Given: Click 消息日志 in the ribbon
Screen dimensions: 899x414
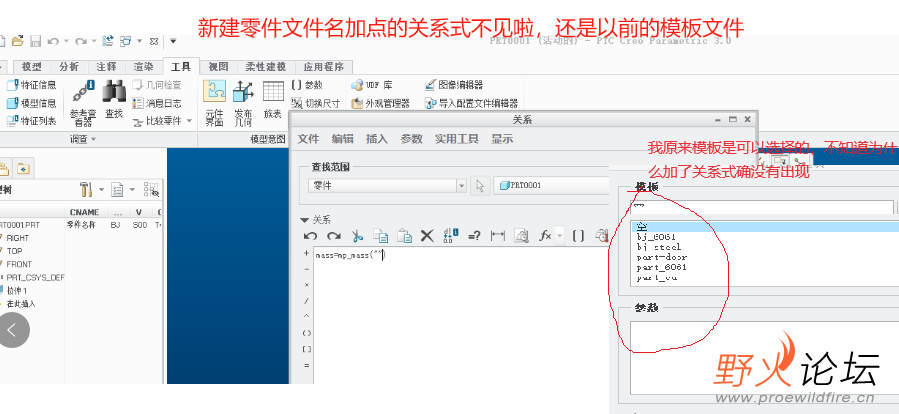Looking at the screenshot, I should 157,103.
